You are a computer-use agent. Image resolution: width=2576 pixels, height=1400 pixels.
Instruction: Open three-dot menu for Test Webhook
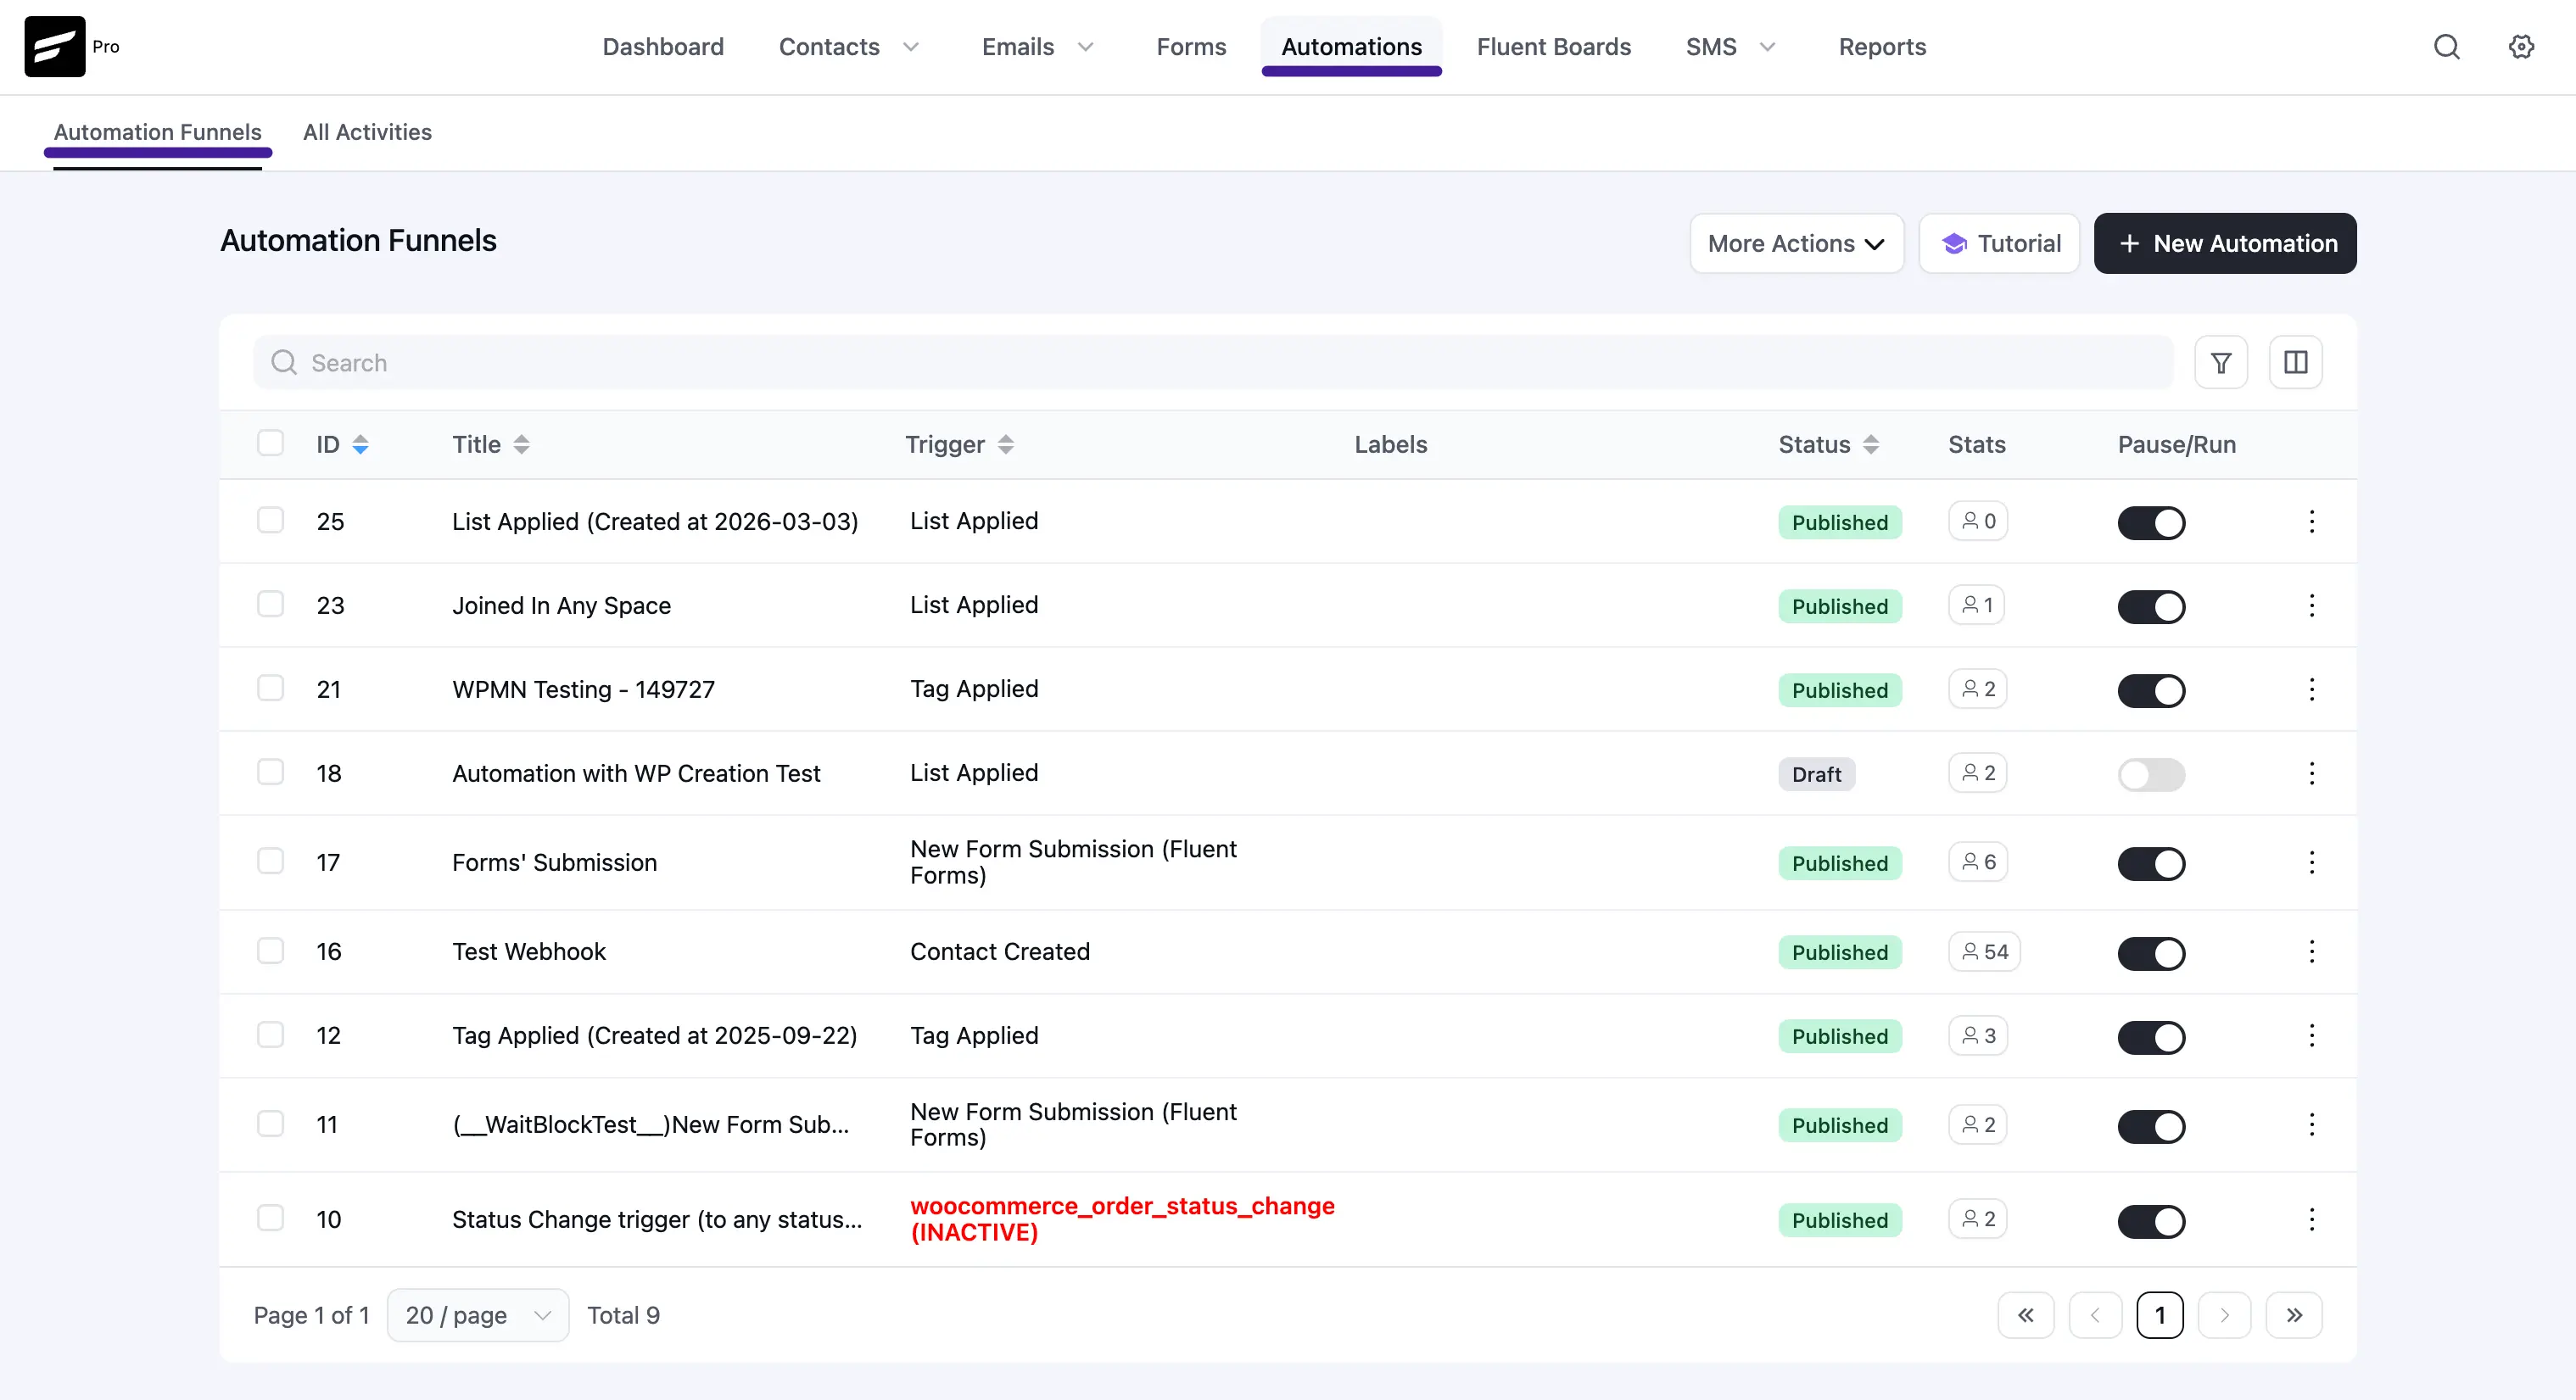2311,951
